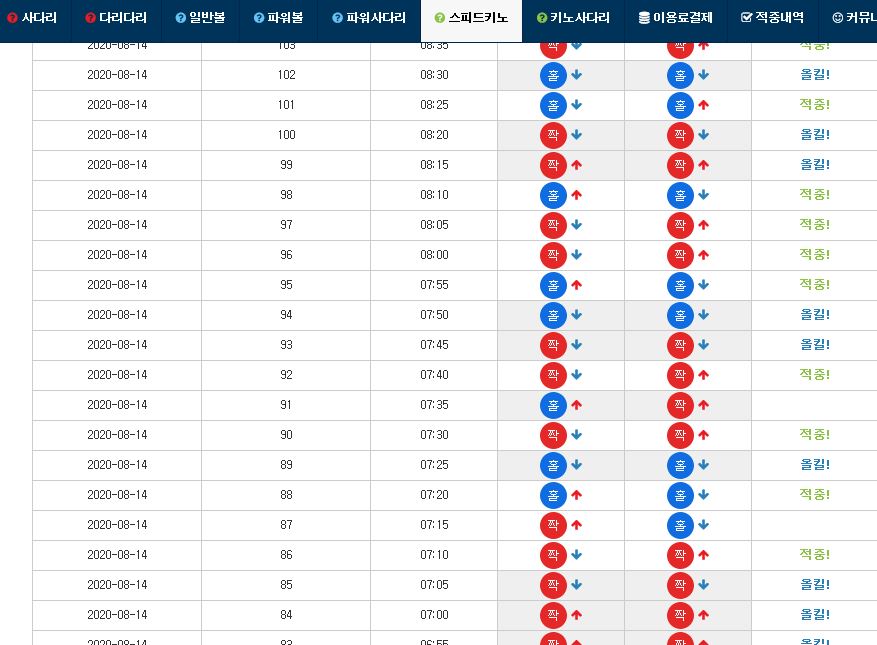
Task: Click second blue 홀 badge in round 101
Action: coord(680,105)
